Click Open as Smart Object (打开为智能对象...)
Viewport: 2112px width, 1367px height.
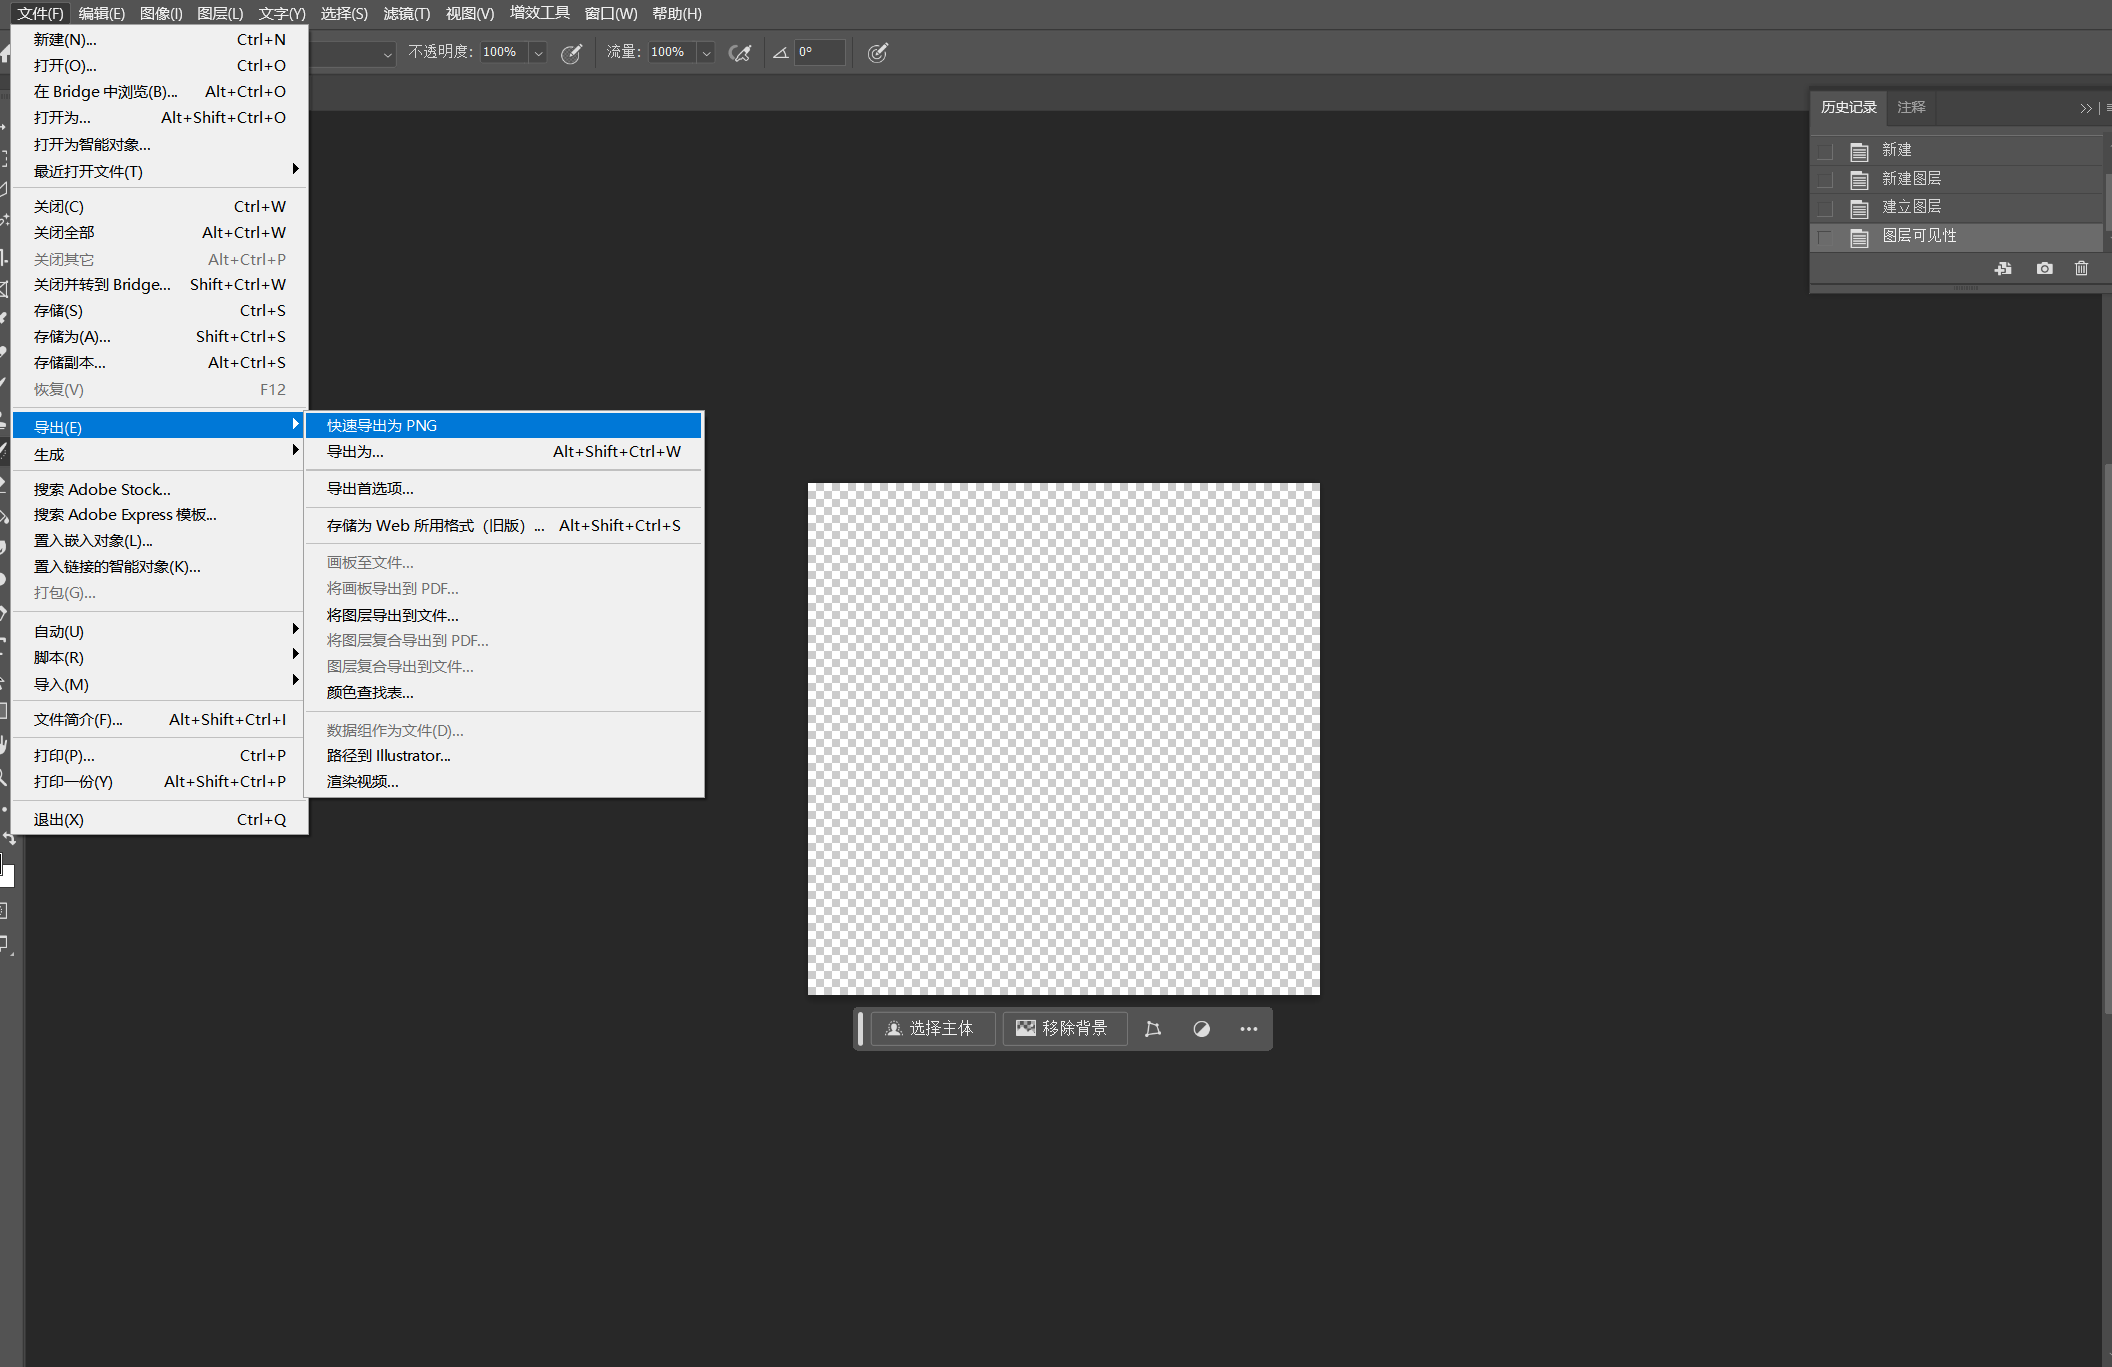point(159,145)
